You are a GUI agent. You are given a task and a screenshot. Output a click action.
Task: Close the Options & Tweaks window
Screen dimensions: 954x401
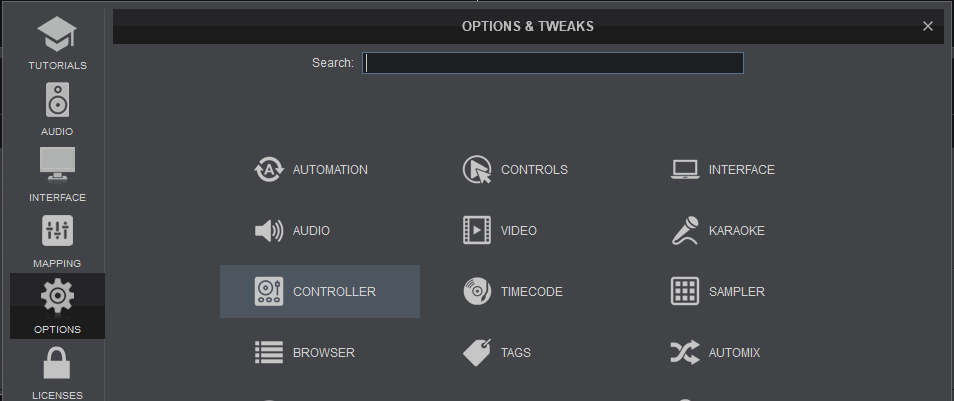(928, 26)
